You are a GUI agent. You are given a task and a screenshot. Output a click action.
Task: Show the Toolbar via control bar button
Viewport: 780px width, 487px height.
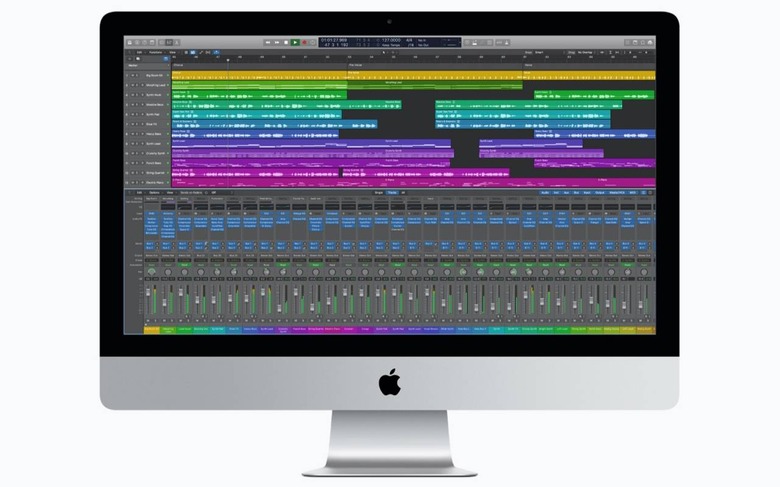tap(152, 43)
